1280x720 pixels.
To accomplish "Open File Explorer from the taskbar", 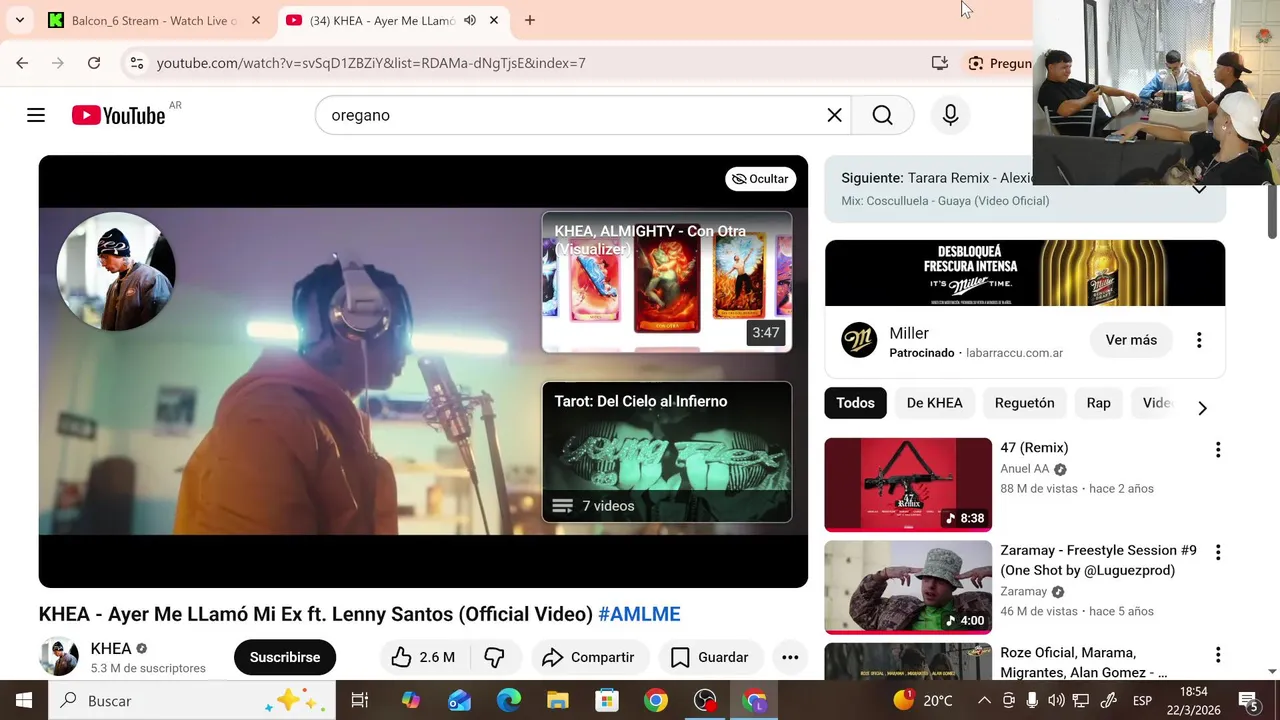I will click(x=558, y=701).
